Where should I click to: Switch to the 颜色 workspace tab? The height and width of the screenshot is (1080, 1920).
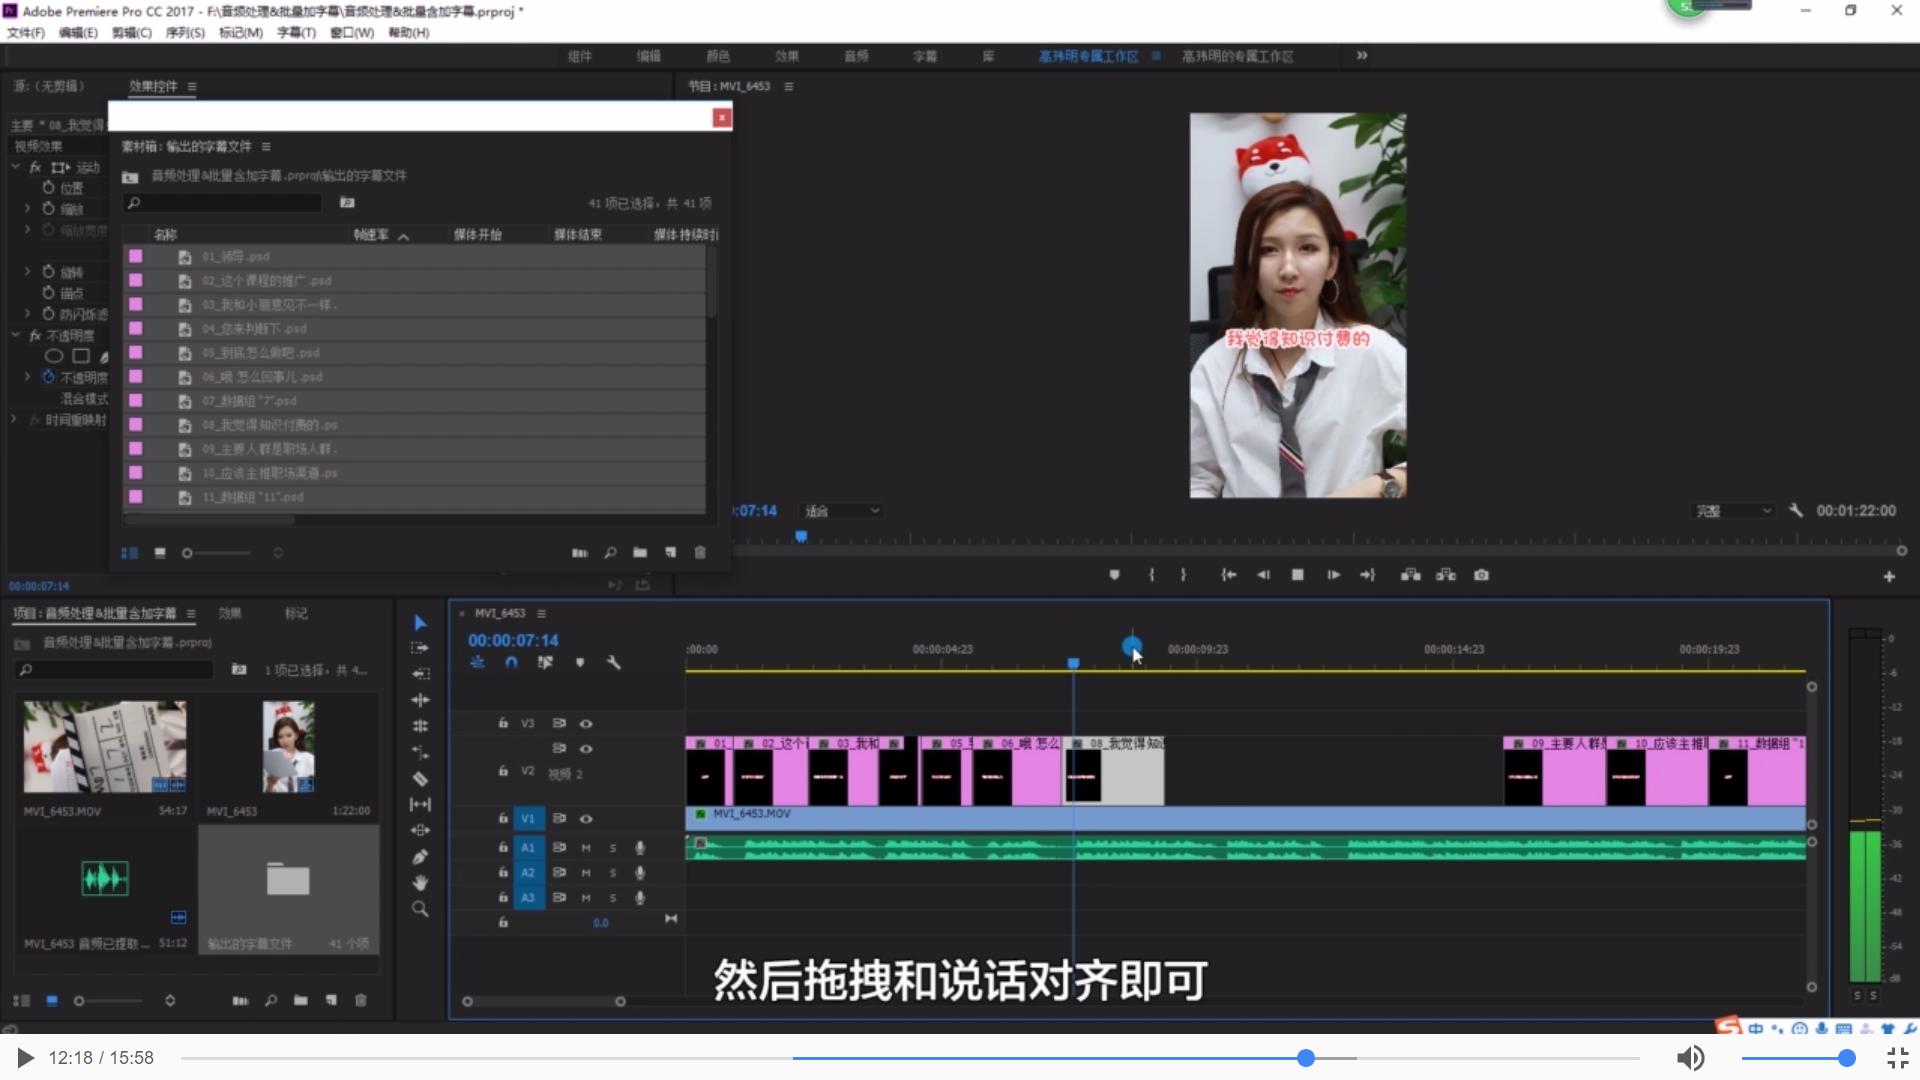718,56
